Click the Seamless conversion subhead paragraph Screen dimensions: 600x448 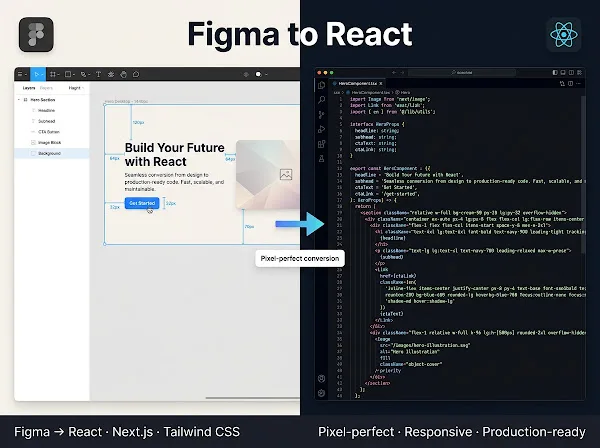pyautogui.click(x=174, y=182)
